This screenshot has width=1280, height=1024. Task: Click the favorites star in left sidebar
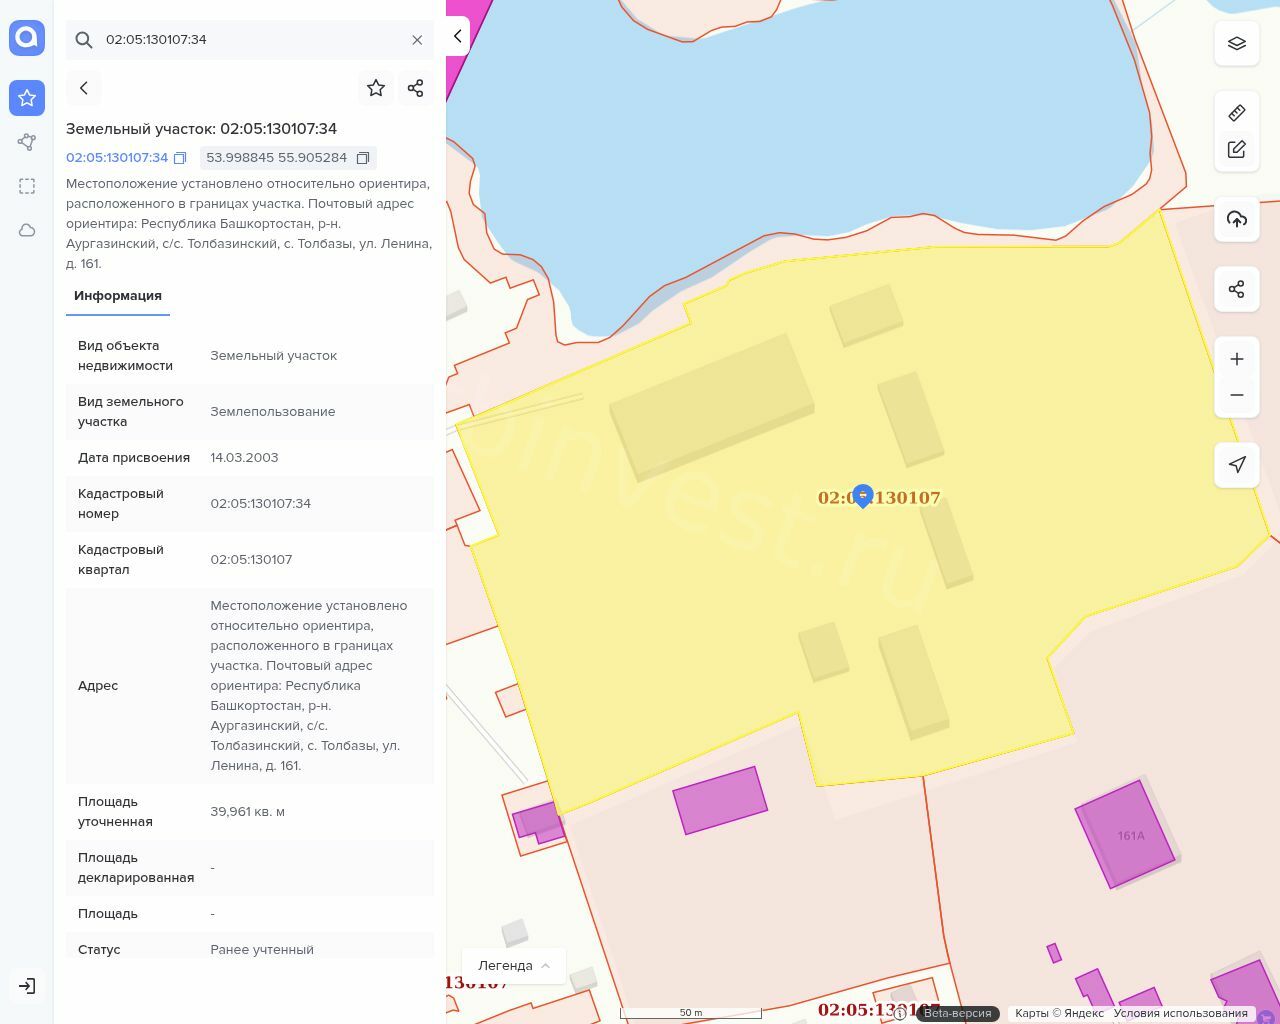[27, 98]
